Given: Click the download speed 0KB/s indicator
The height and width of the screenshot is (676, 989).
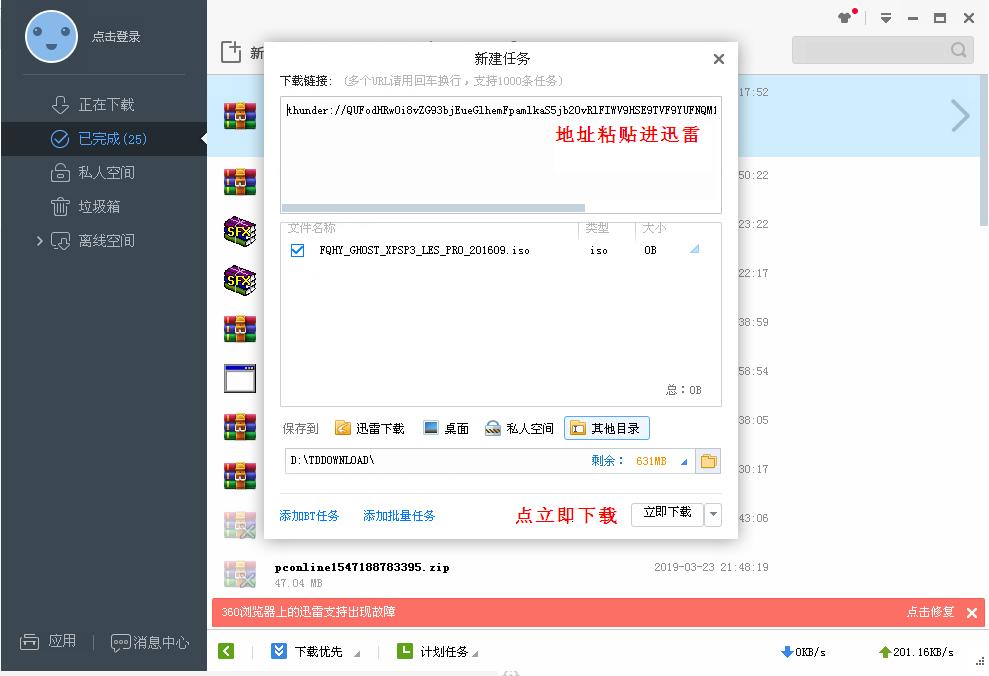Looking at the screenshot, I should click(803, 652).
